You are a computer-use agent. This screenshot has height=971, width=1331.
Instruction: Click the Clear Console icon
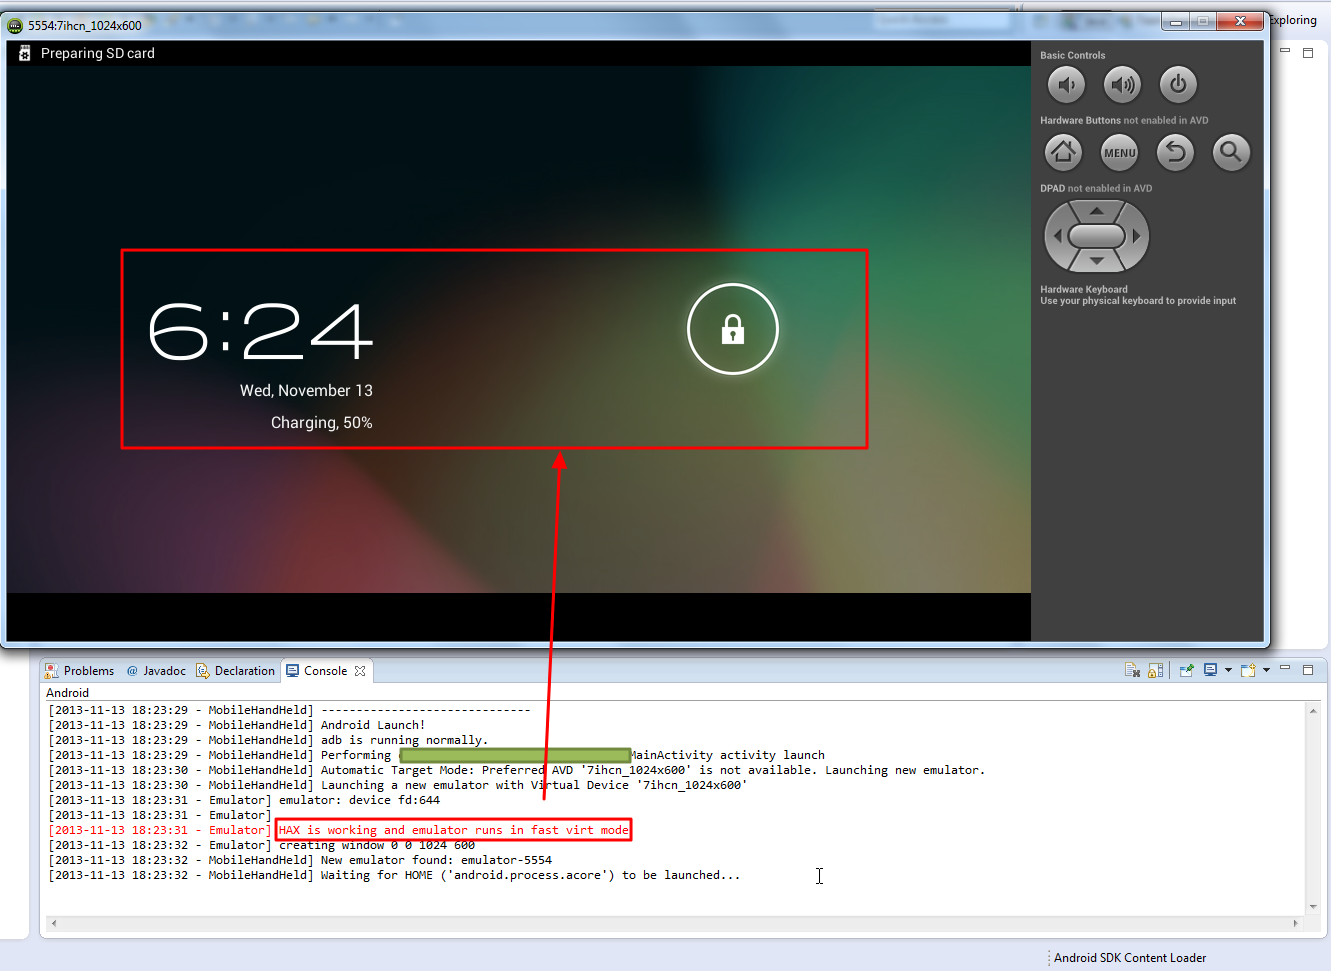point(1132,670)
